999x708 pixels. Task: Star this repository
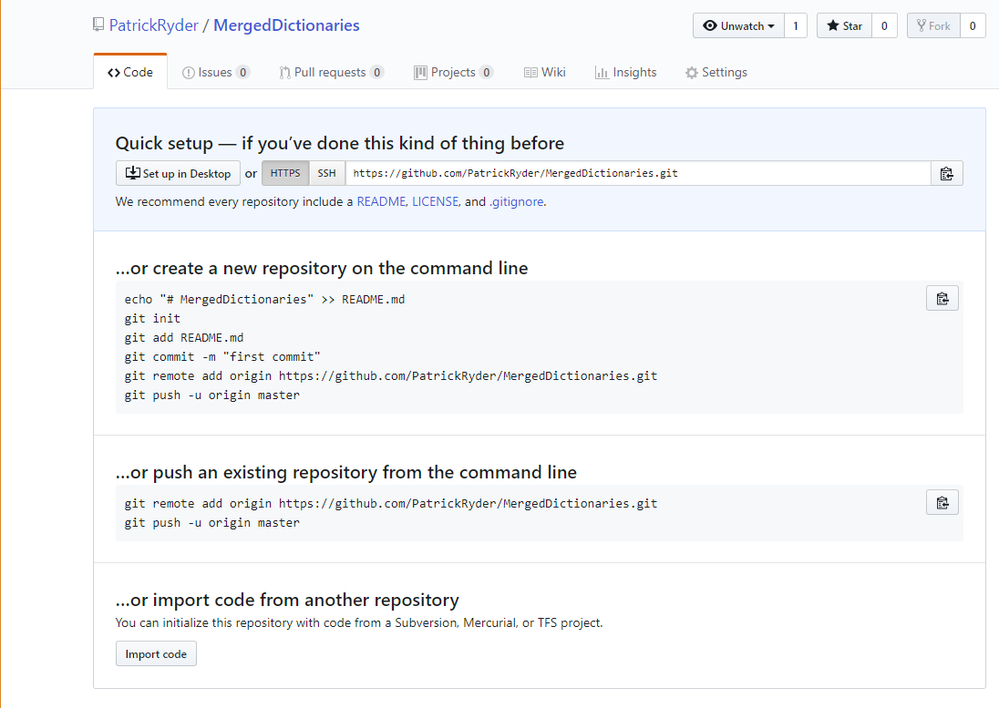[844, 25]
